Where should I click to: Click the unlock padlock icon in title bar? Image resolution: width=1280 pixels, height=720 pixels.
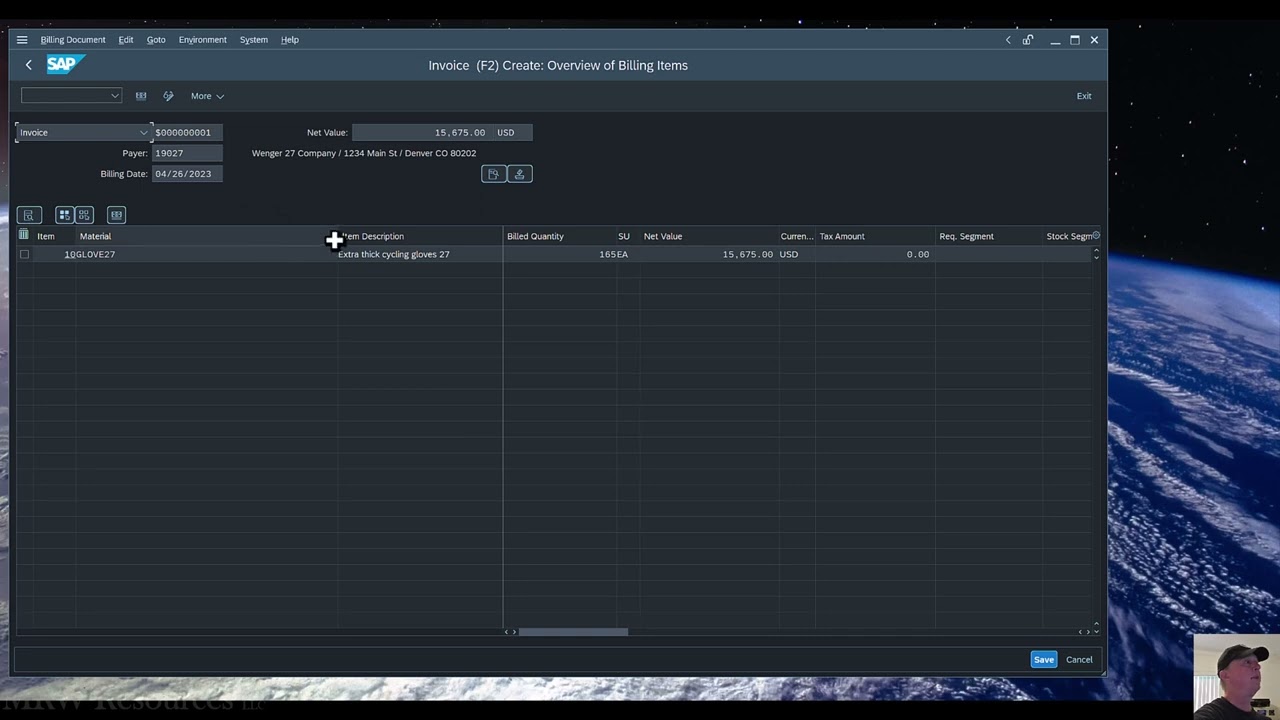[1028, 40]
